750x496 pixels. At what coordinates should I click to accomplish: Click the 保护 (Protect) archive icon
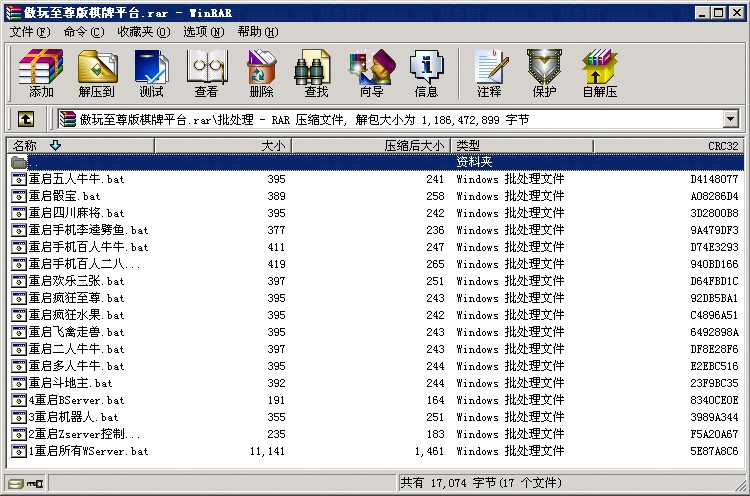click(x=544, y=73)
